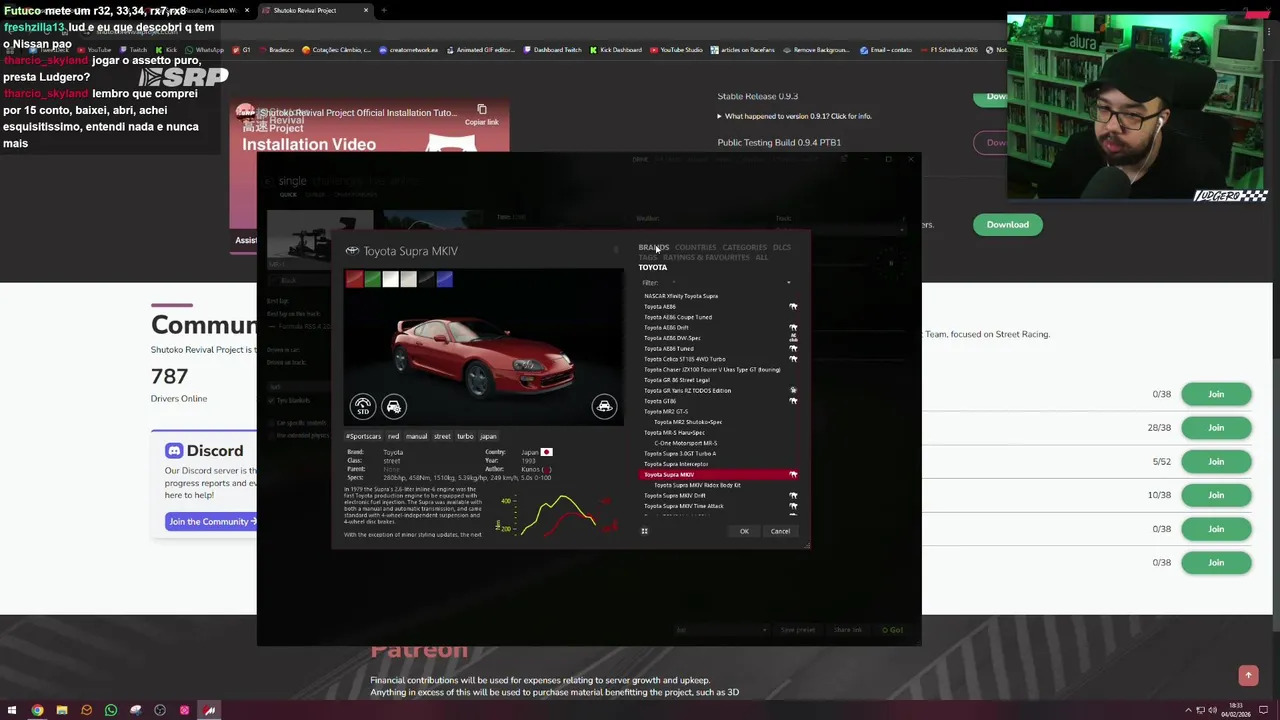This screenshot has width=1280, height=720.
Task: Join the server showing 28/38
Action: point(1216,428)
